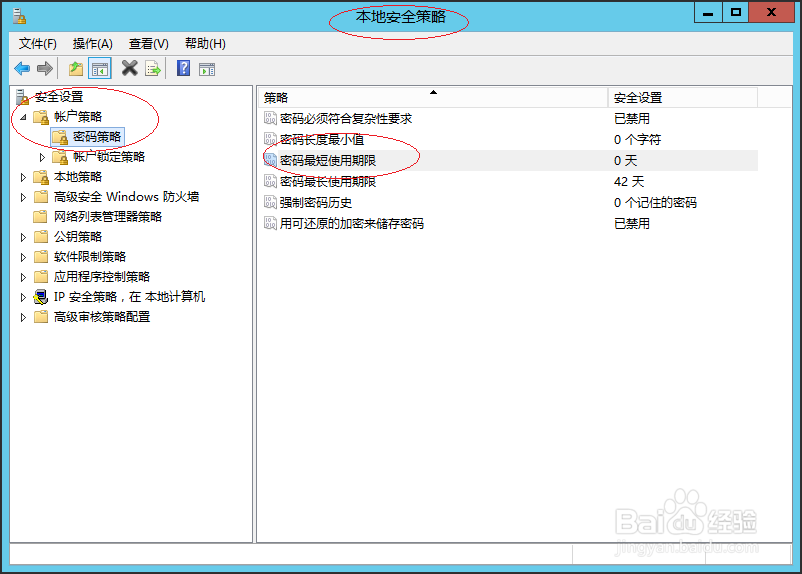Open the 帮助(H) menu
The height and width of the screenshot is (574, 802).
[x=205, y=44]
